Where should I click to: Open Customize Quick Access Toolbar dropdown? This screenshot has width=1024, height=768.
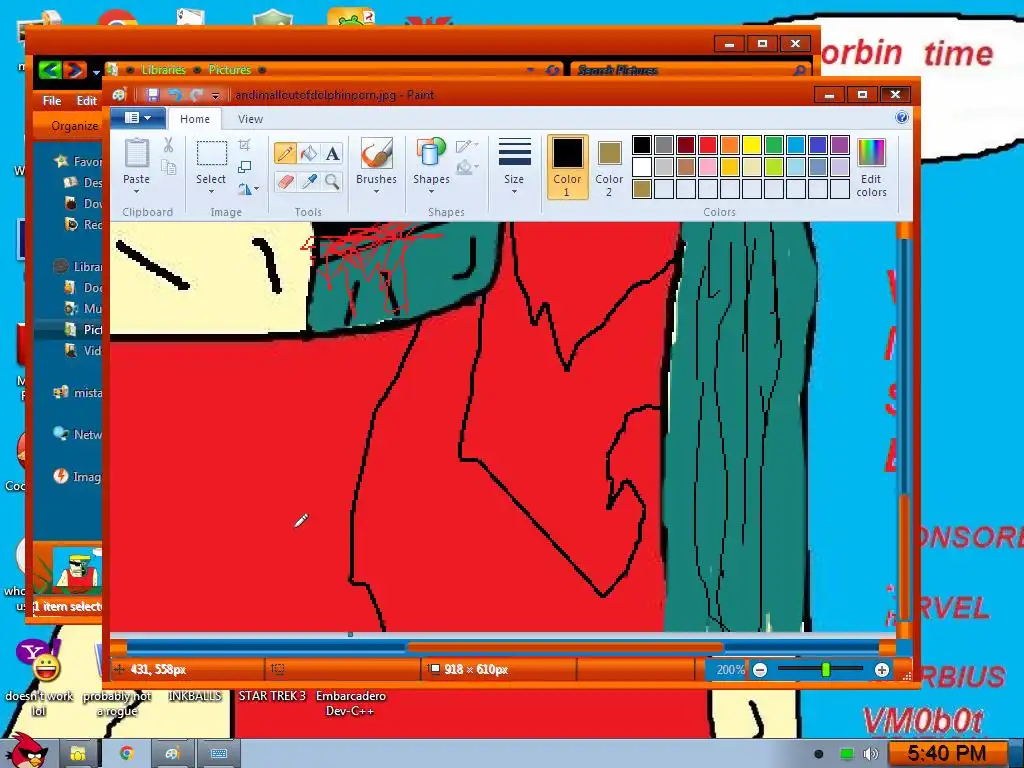216,96
